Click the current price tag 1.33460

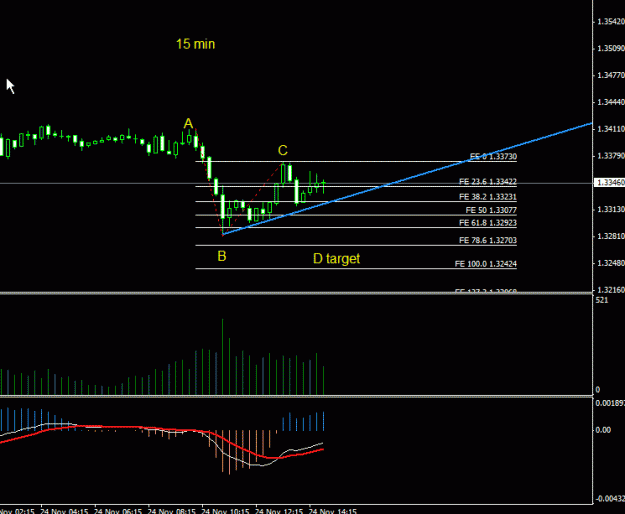coord(609,182)
